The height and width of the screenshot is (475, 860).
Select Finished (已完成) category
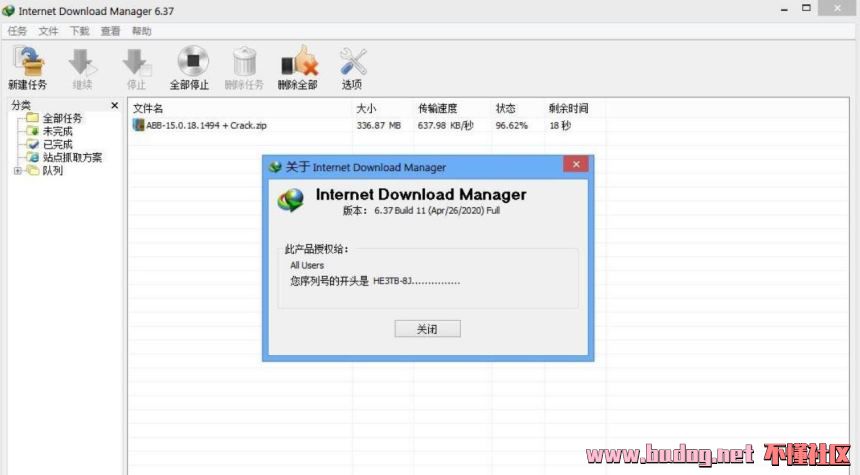tap(58, 144)
